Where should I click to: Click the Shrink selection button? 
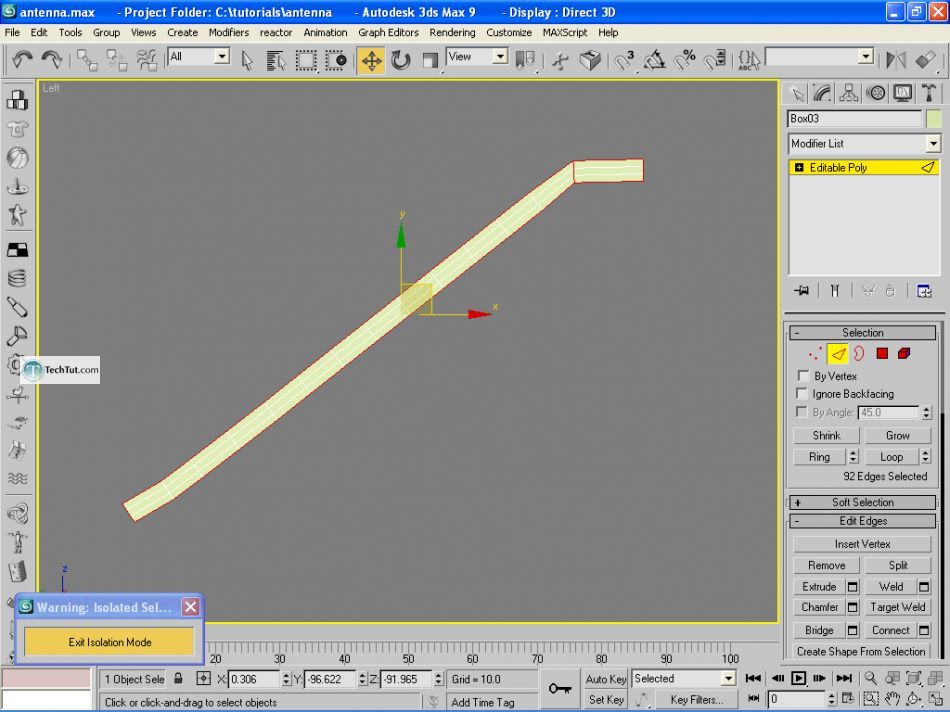coord(826,436)
